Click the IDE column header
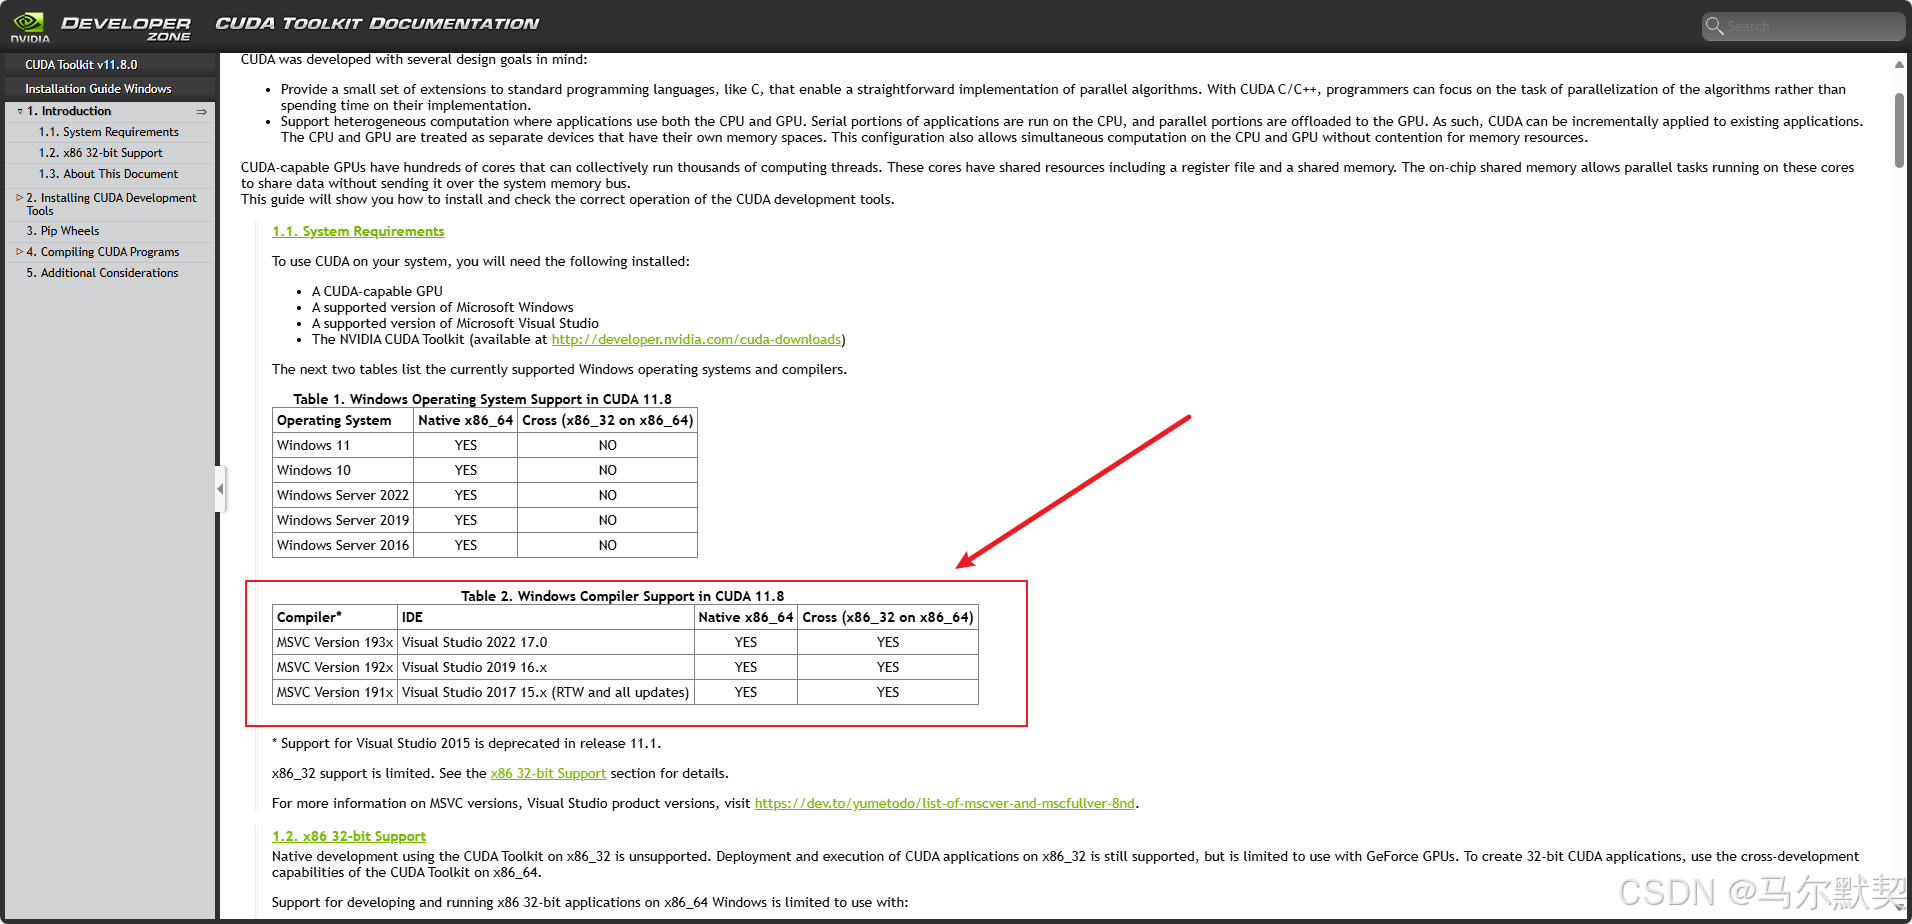 [546, 618]
